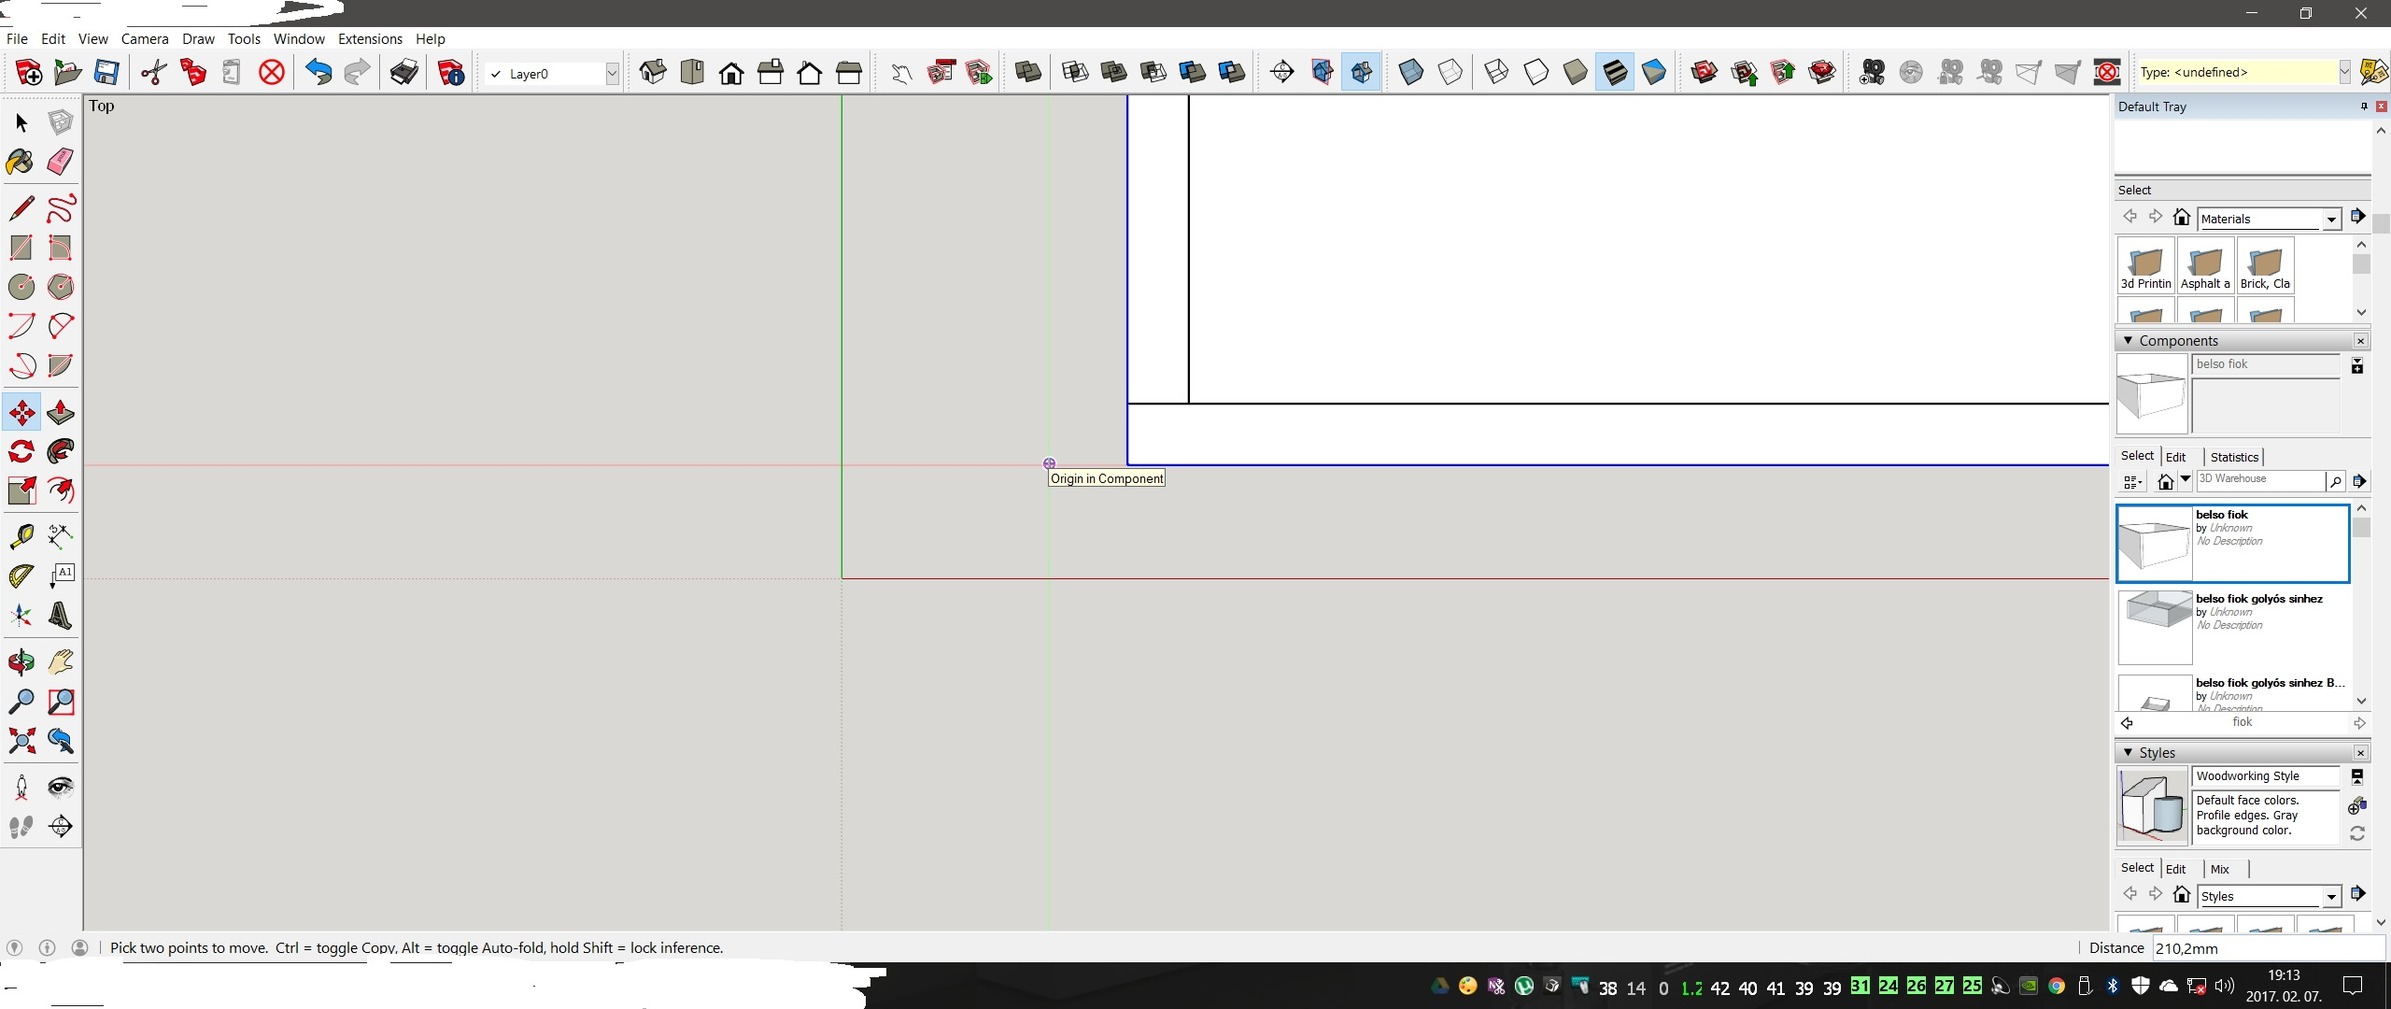Viewport: 2391px width, 1009px height.
Task: Toggle Display Section Cuts
Action: point(1361,72)
